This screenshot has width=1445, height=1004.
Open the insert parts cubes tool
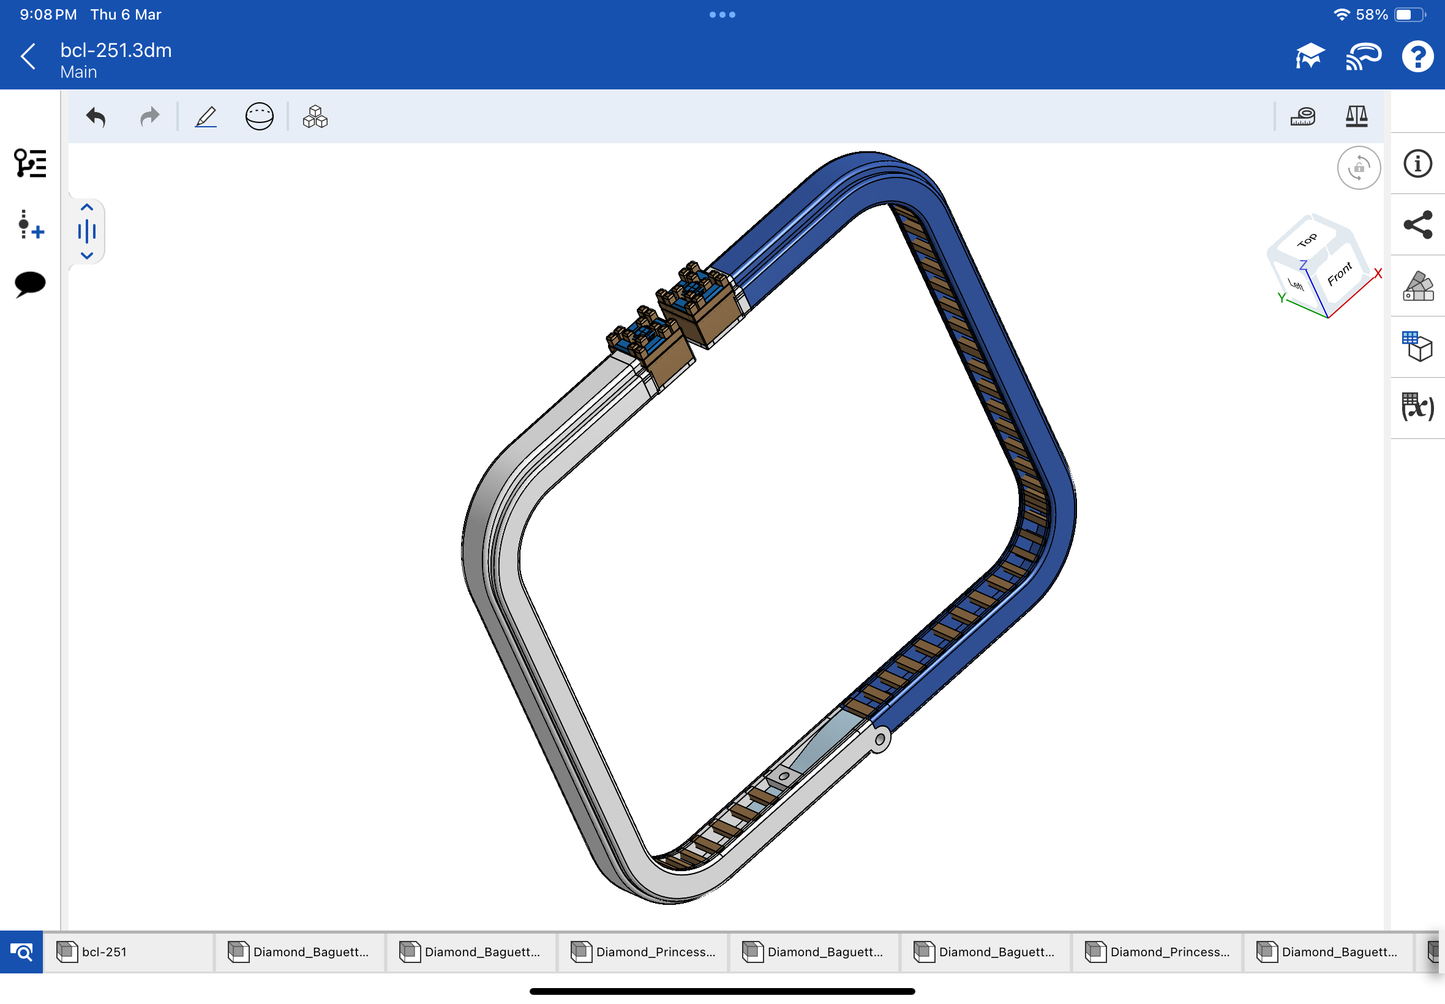[x=315, y=117]
